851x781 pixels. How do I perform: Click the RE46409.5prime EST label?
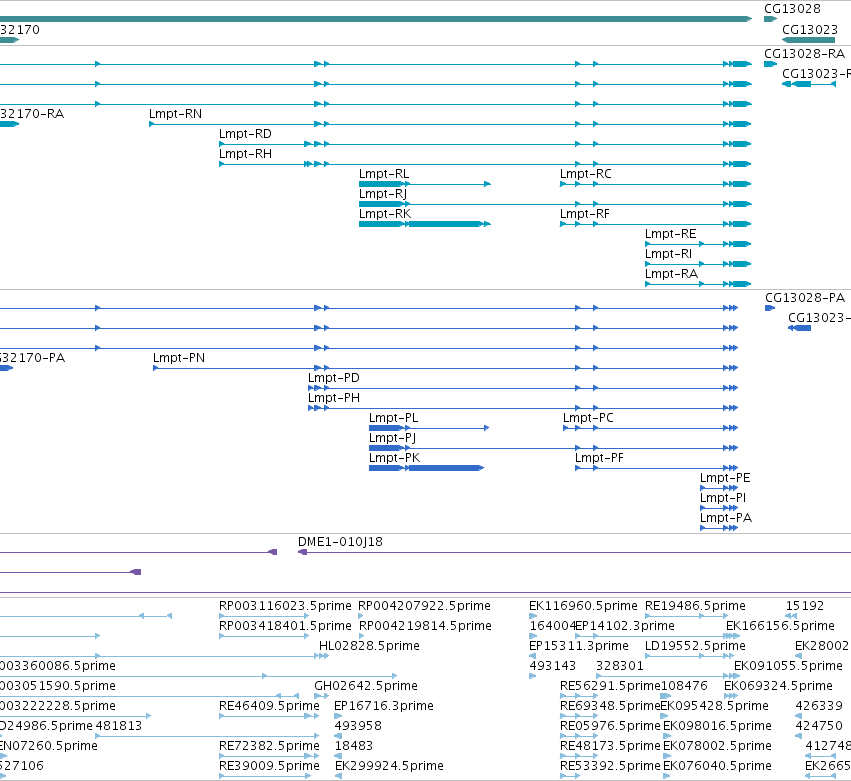[x=269, y=706]
